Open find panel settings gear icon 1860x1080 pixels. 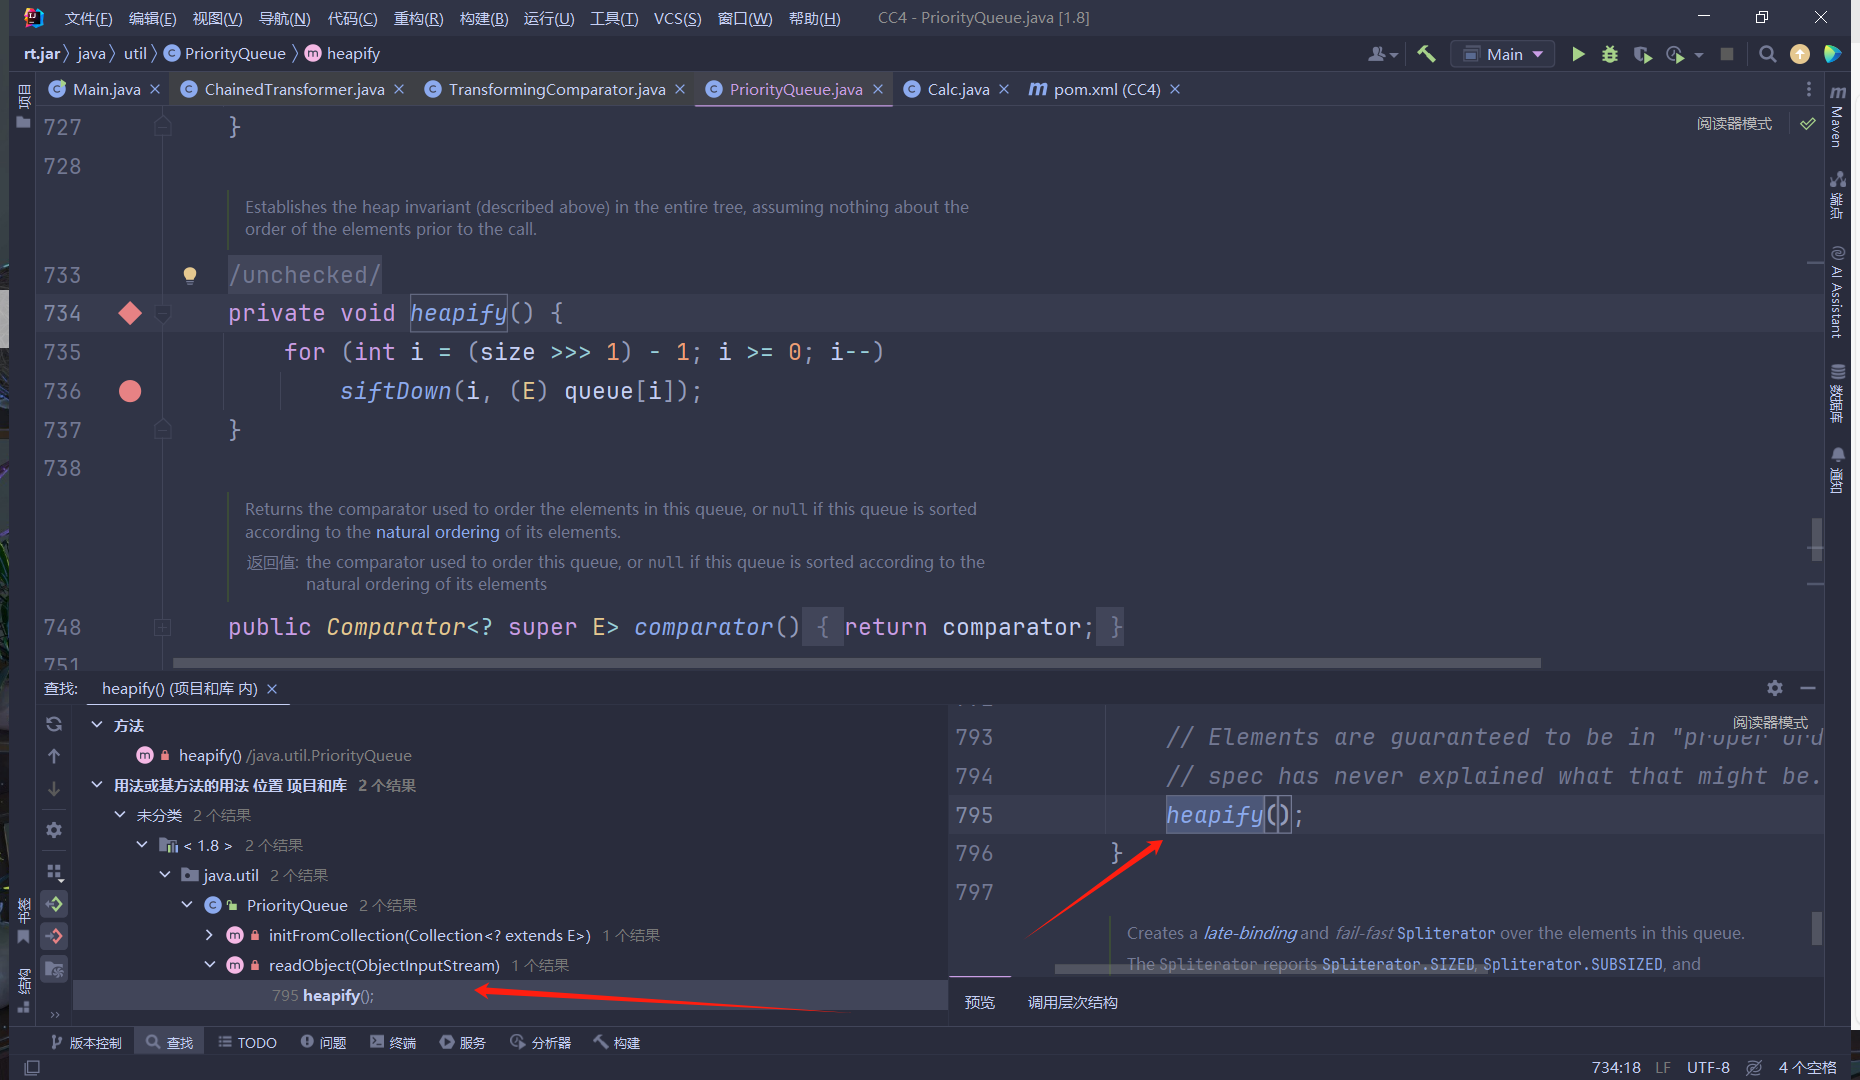click(x=1775, y=688)
